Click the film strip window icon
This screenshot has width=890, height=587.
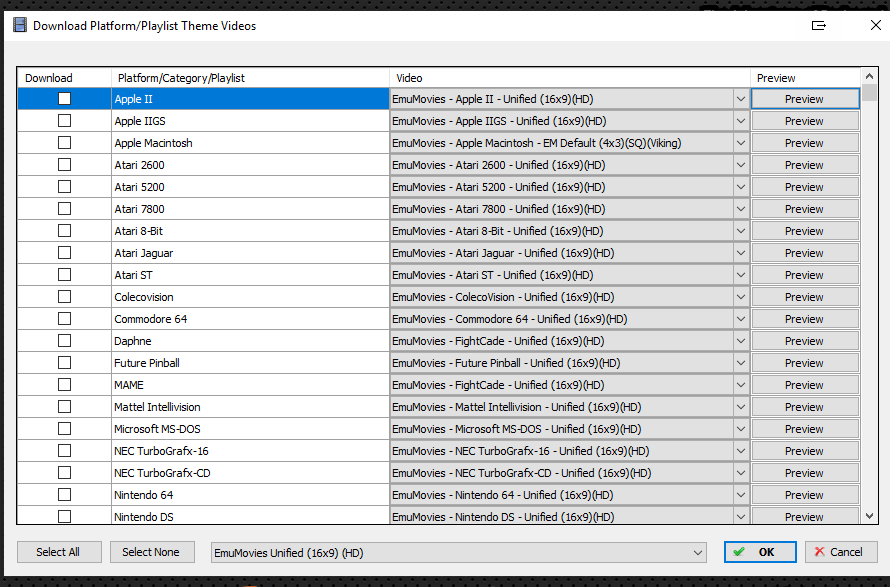20,25
